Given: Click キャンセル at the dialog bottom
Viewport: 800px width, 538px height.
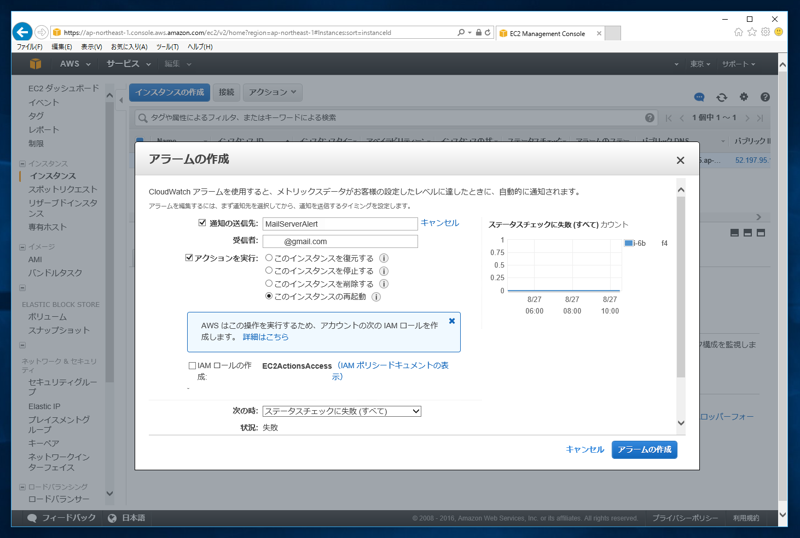Looking at the screenshot, I should [x=585, y=450].
